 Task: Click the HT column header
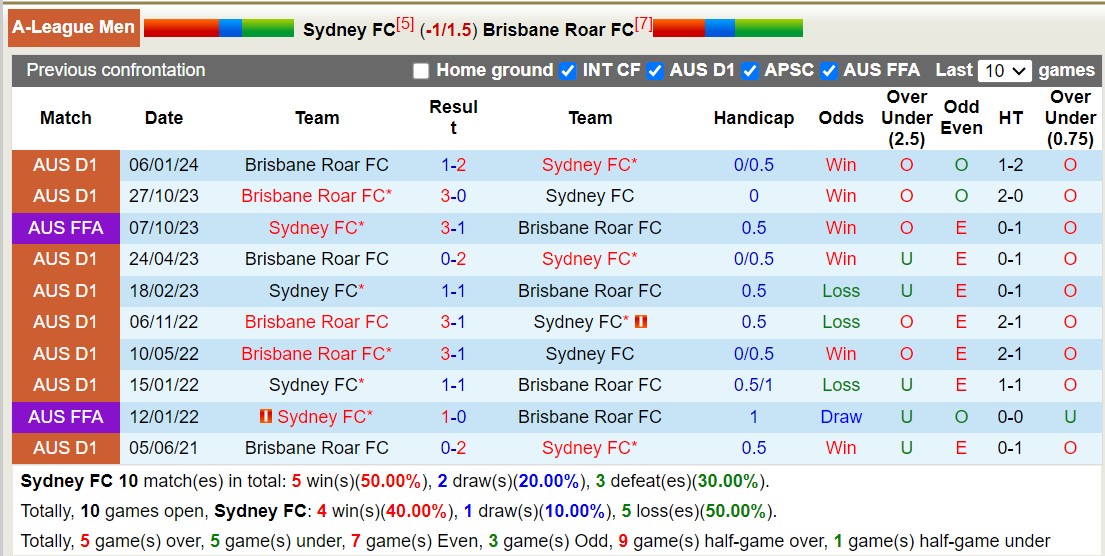(1010, 118)
